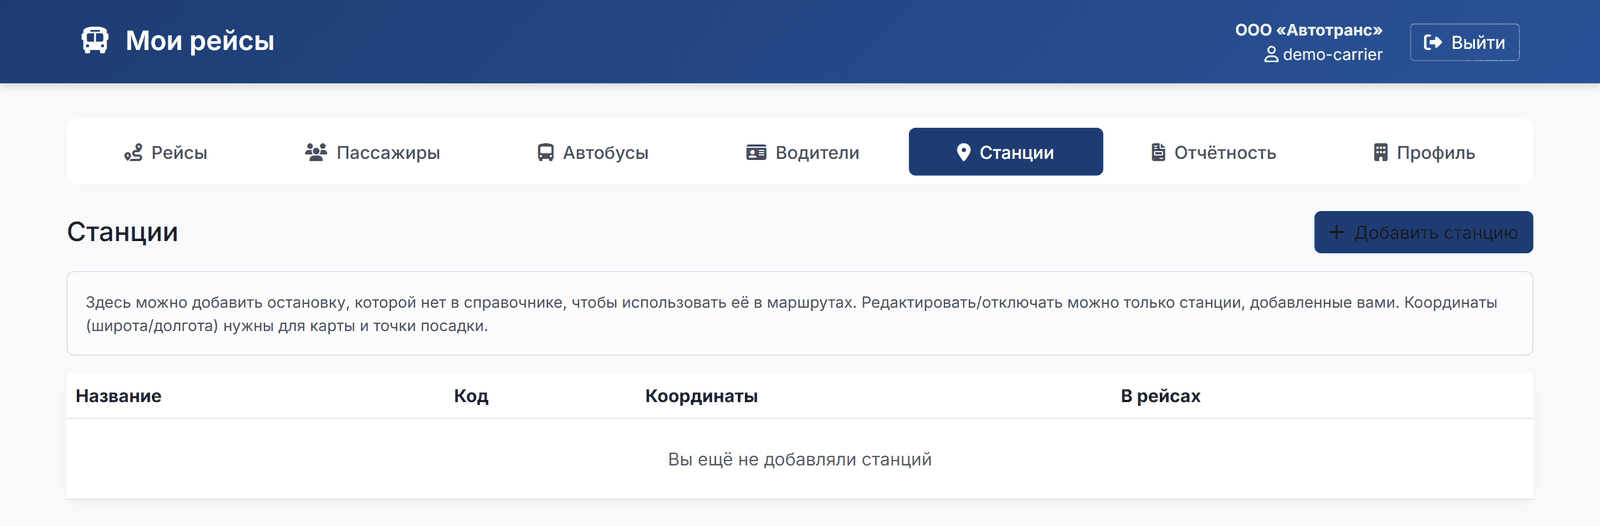Click the Название column header
Viewport: 1600px width, 526px height.
pyautogui.click(x=119, y=396)
